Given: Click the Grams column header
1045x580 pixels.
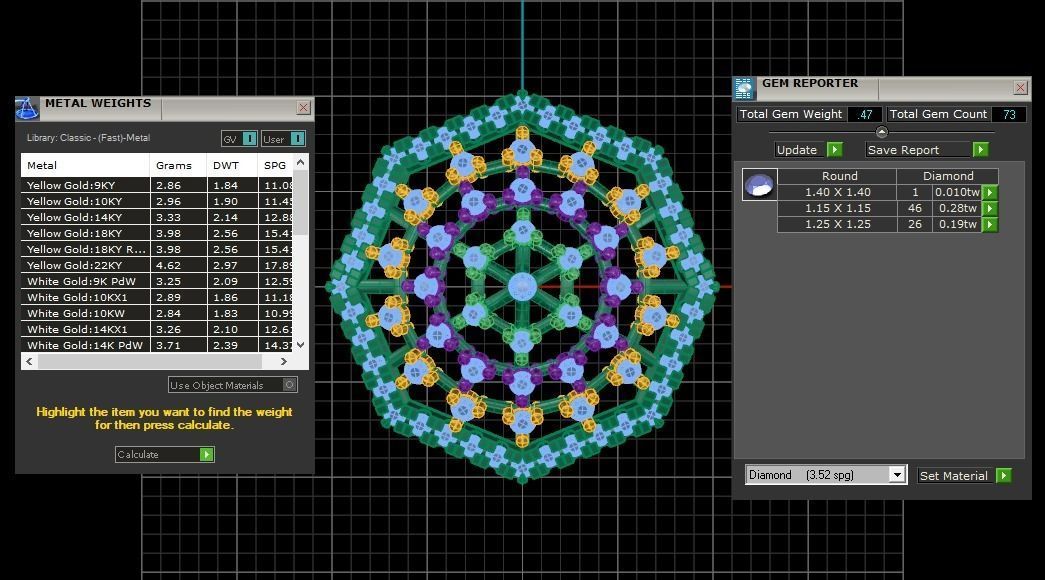Looking at the screenshot, I should click(x=178, y=165).
